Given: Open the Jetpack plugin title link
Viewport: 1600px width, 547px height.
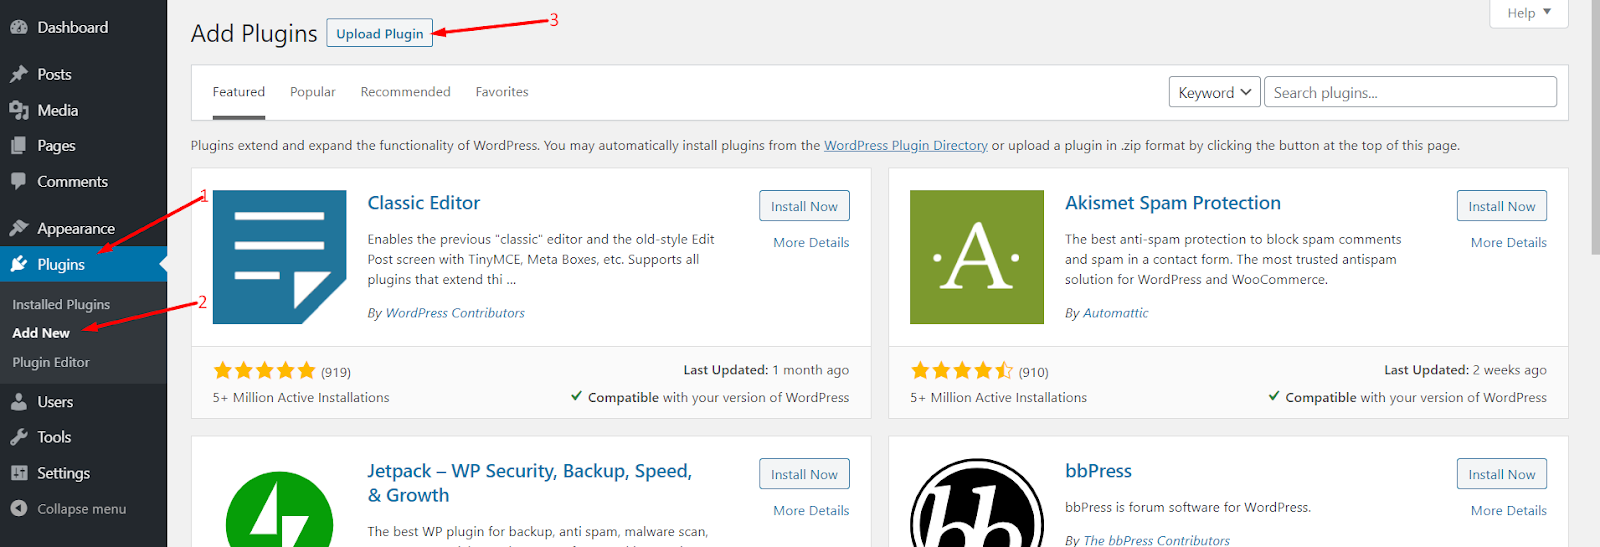Looking at the screenshot, I should coord(529,483).
